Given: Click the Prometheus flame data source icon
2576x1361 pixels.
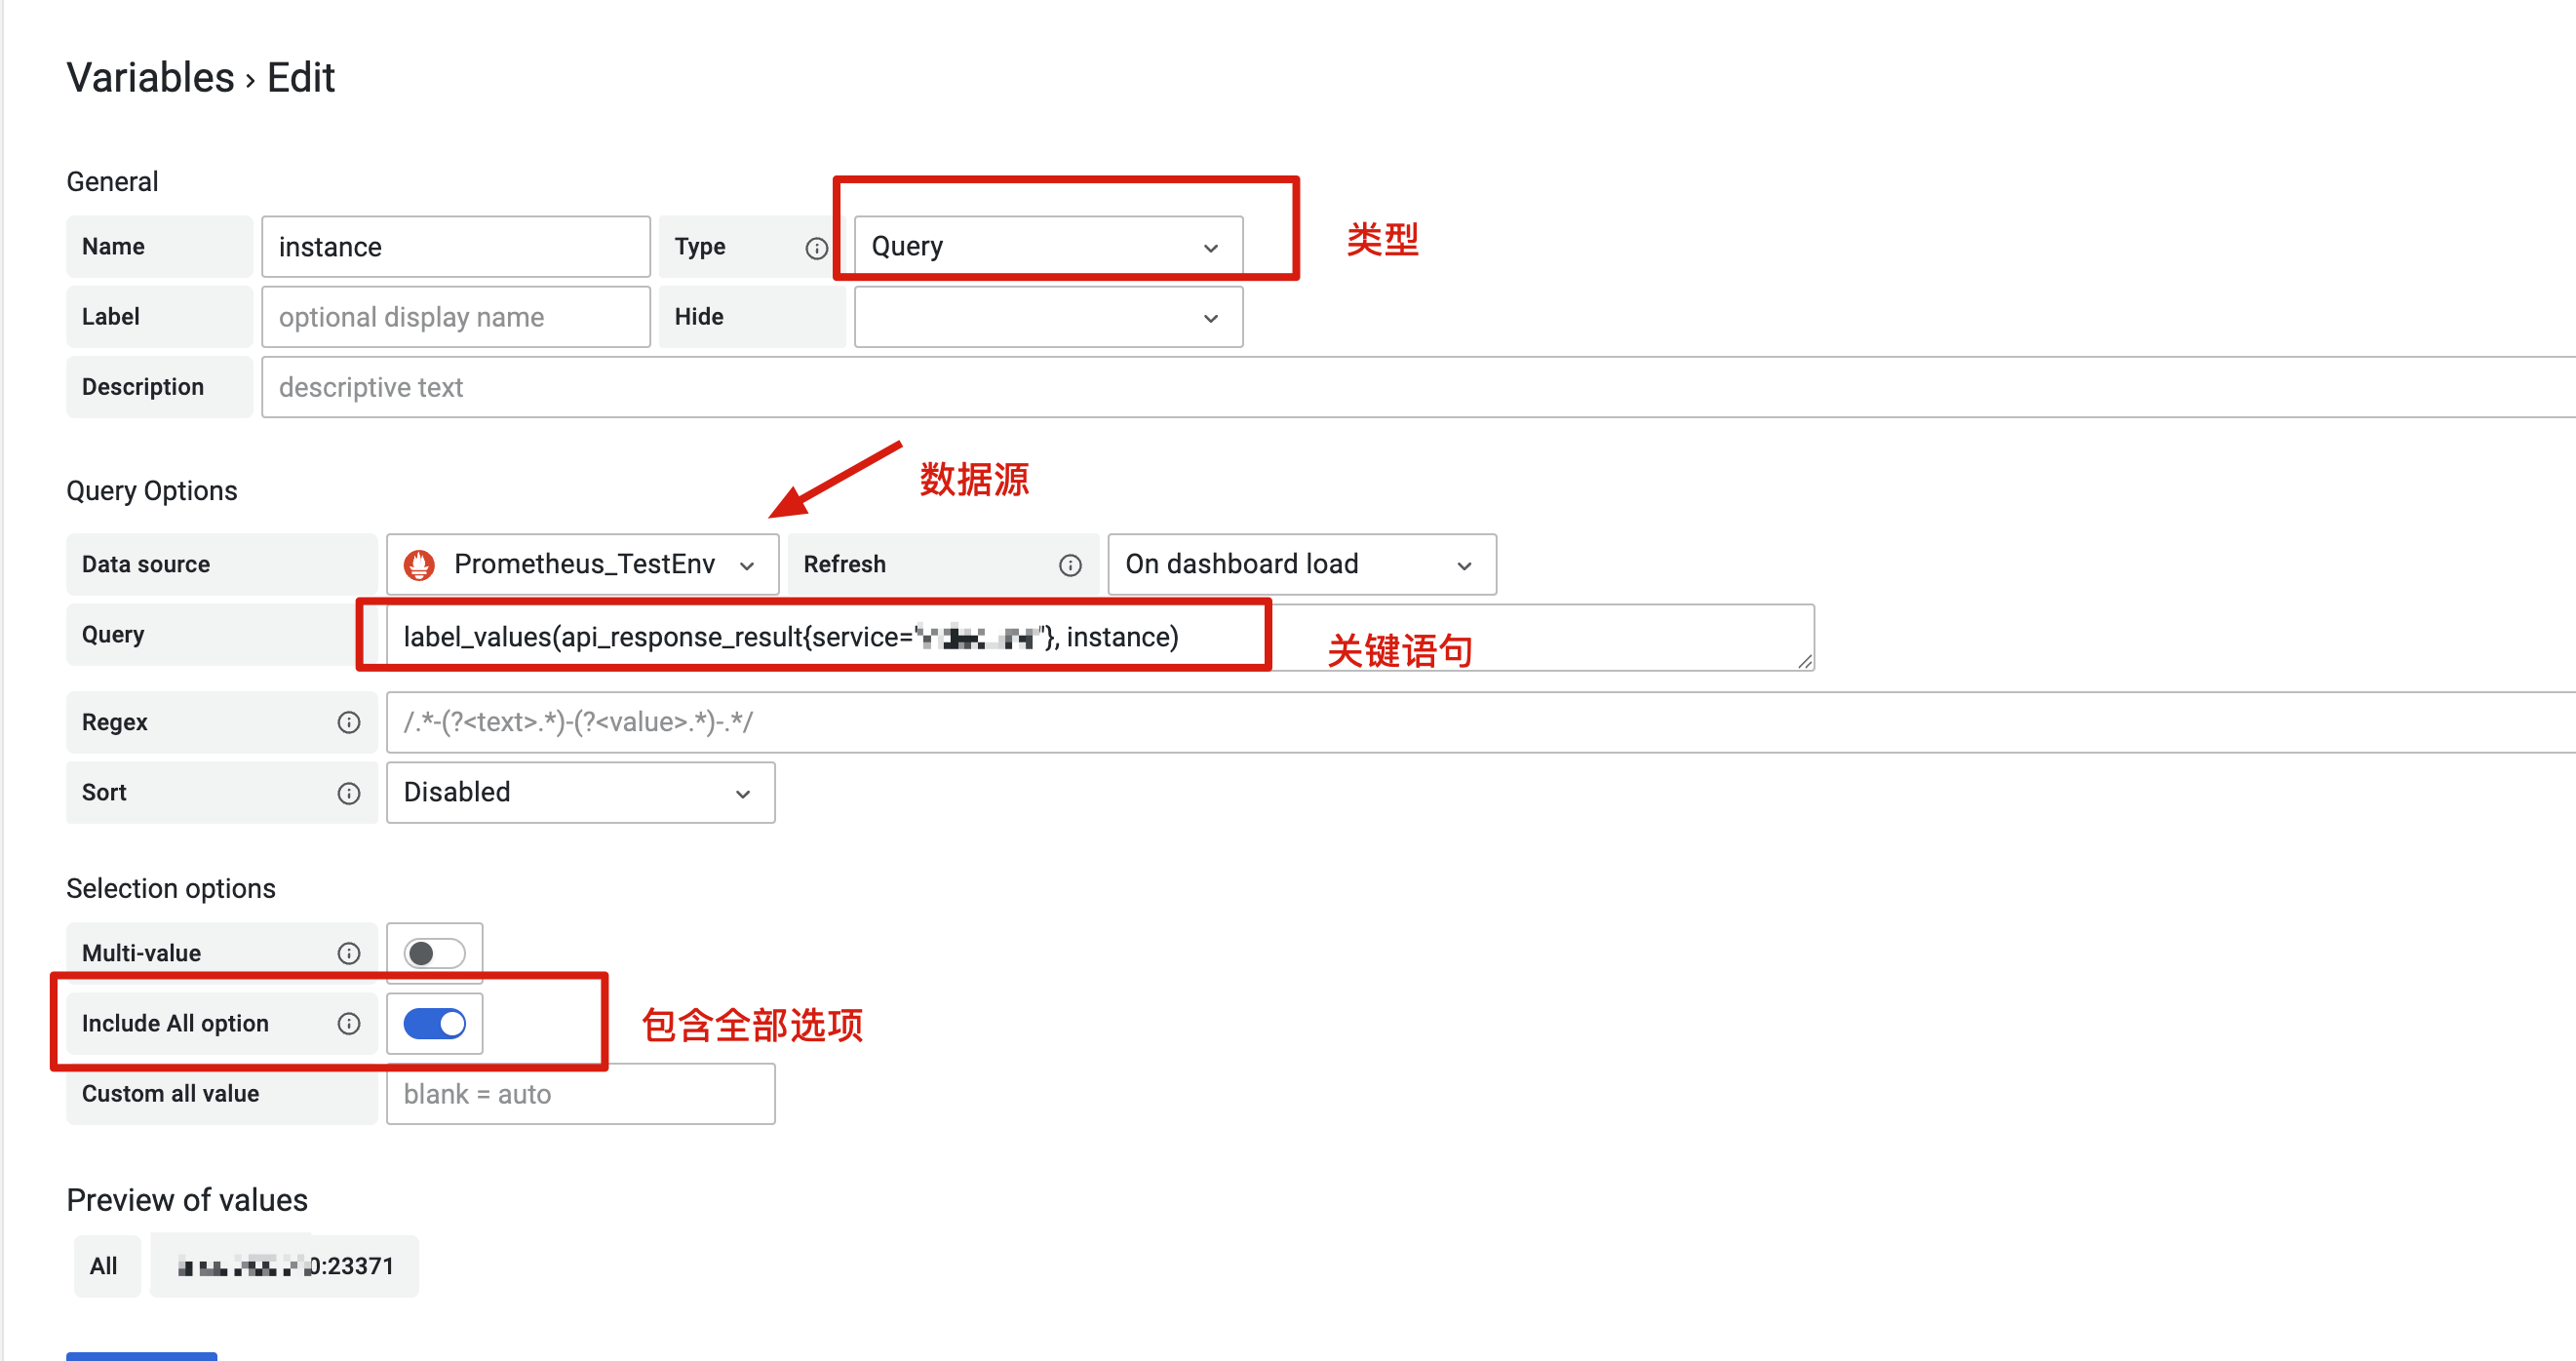Looking at the screenshot, I should click(419, 565).
